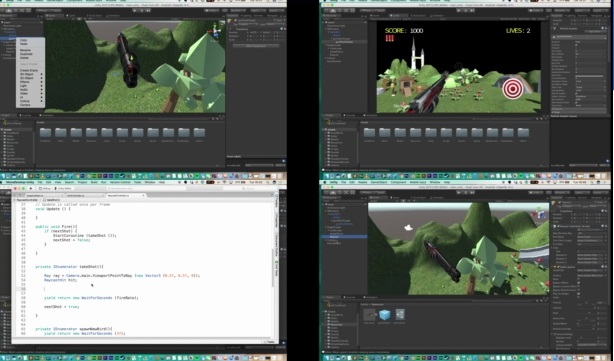This screenshot has width=614, height=361.
Task: Select the Rect tool in the bottom-right Unity window
Action: 352,192
